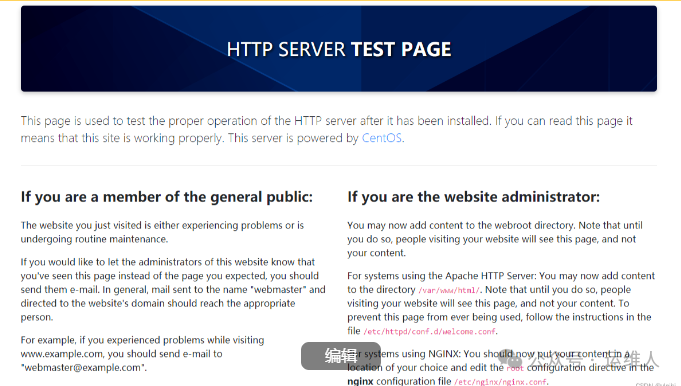This screenshot has width=681, height=386.
Task: Click the webmaster@example.com text
Action: click(x=83, y=367)
